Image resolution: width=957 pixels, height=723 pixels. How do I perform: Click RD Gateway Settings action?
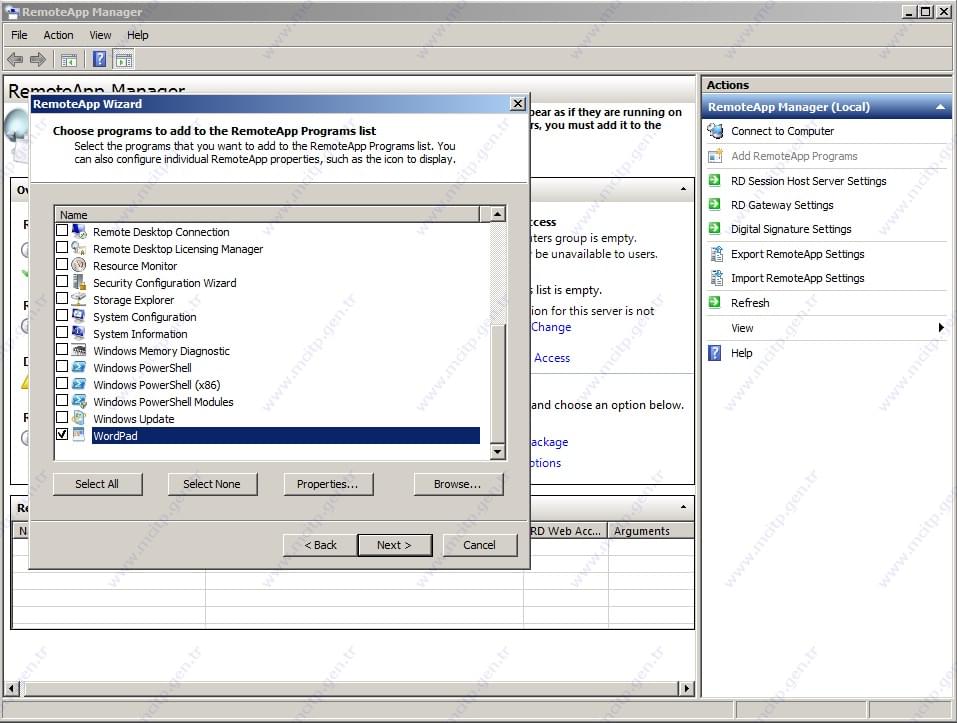pos(782,205)
